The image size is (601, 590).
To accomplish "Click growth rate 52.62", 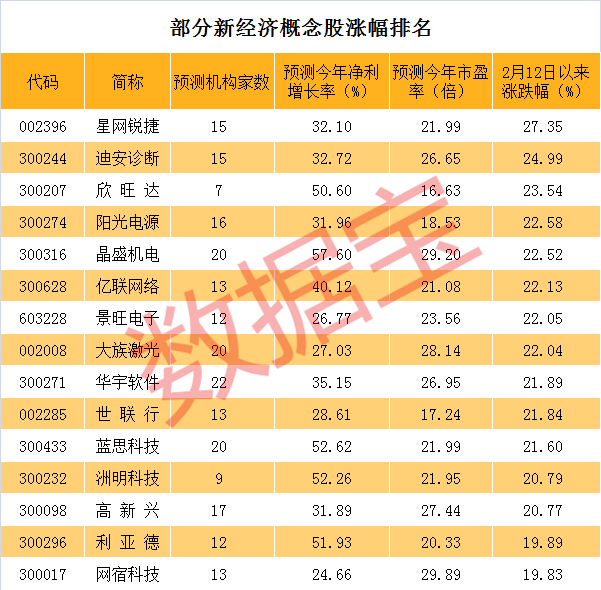I will (x=332, y=447).
